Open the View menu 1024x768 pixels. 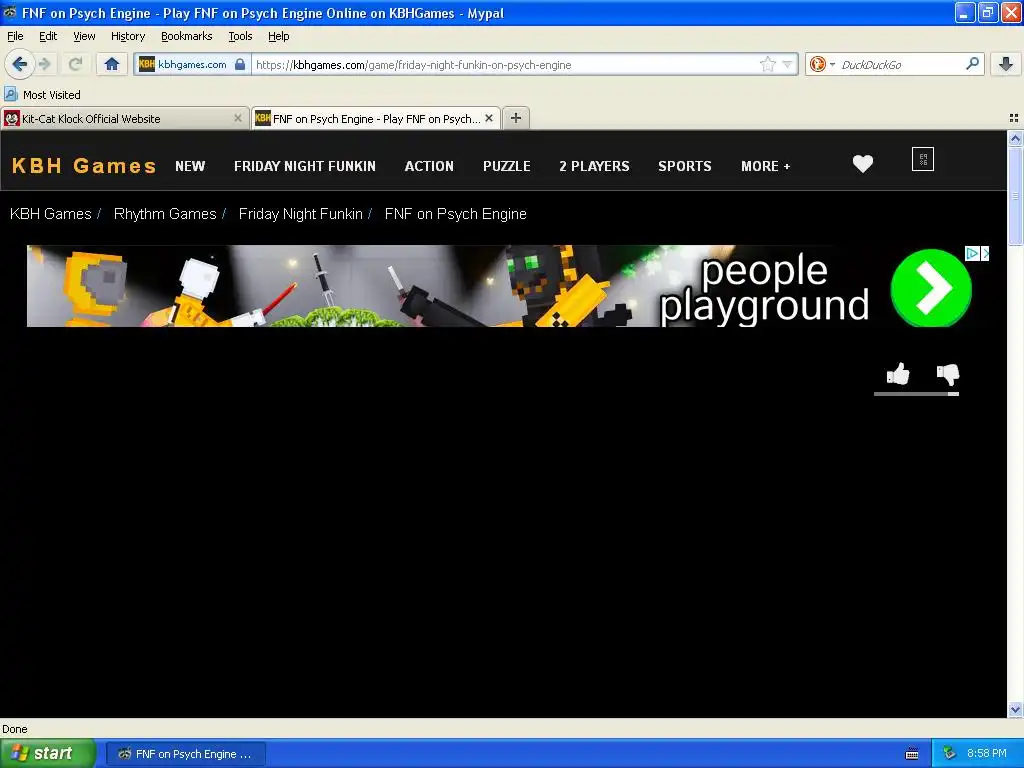tap(84, 36)
